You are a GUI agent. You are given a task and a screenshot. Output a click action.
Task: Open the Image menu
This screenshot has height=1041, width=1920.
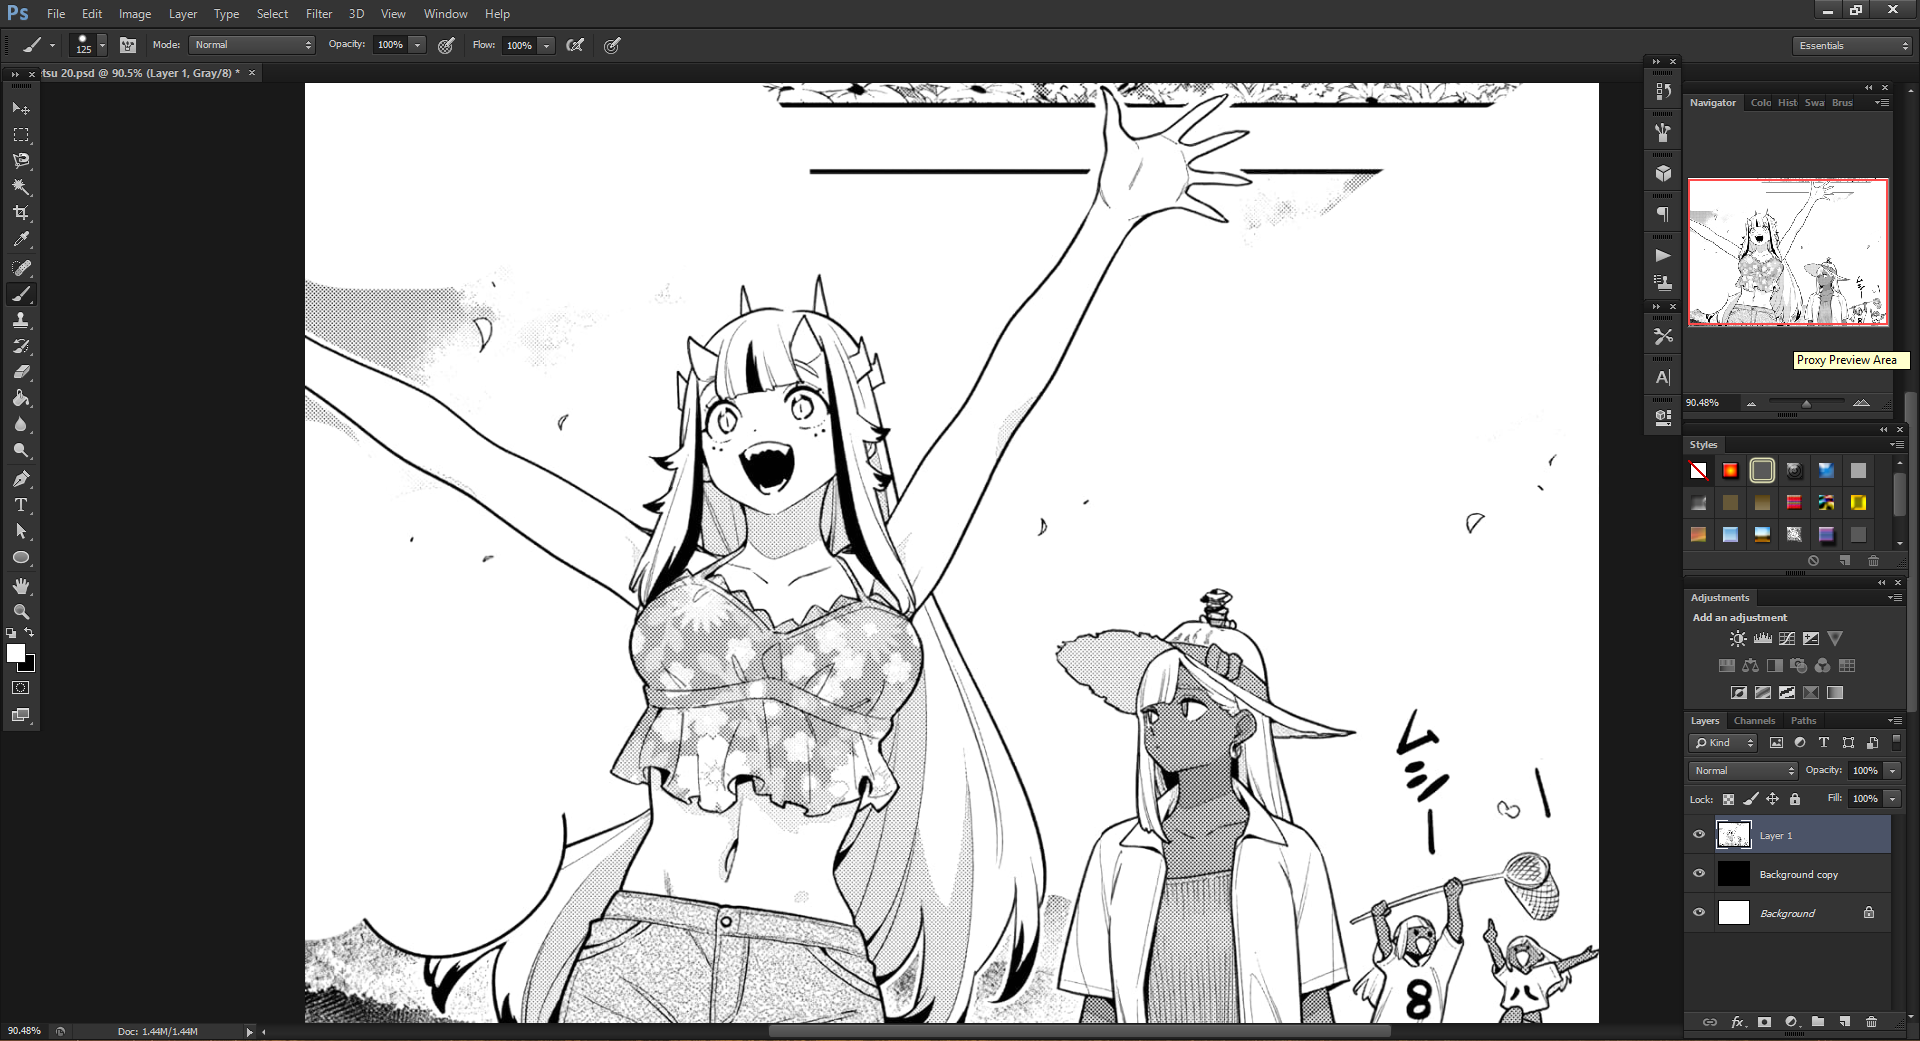(135, 14)
